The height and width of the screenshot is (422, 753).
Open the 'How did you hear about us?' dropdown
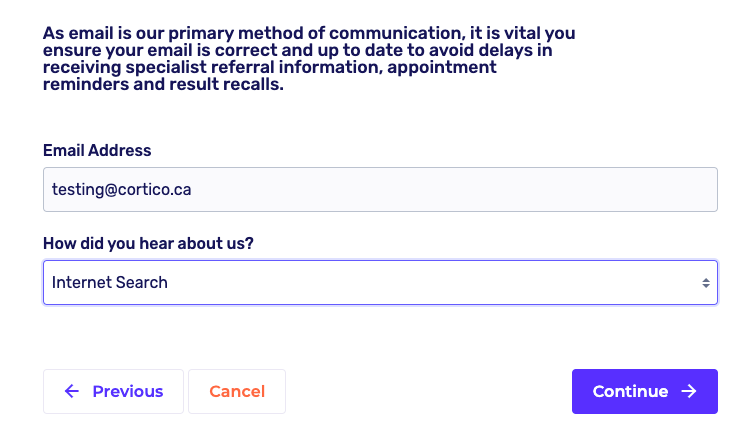click(x=380, y=283)
